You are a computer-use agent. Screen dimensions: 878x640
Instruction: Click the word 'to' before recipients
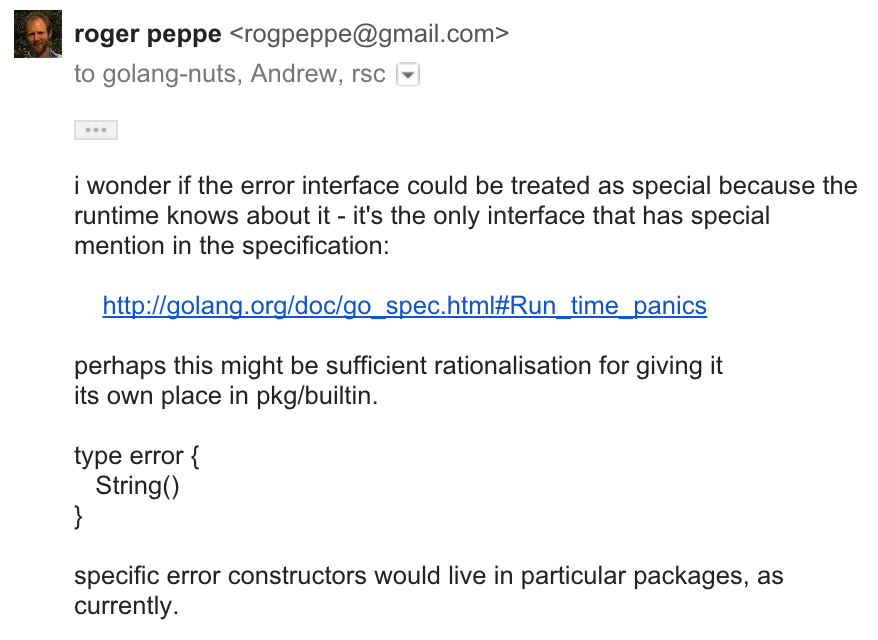(85, 74)
